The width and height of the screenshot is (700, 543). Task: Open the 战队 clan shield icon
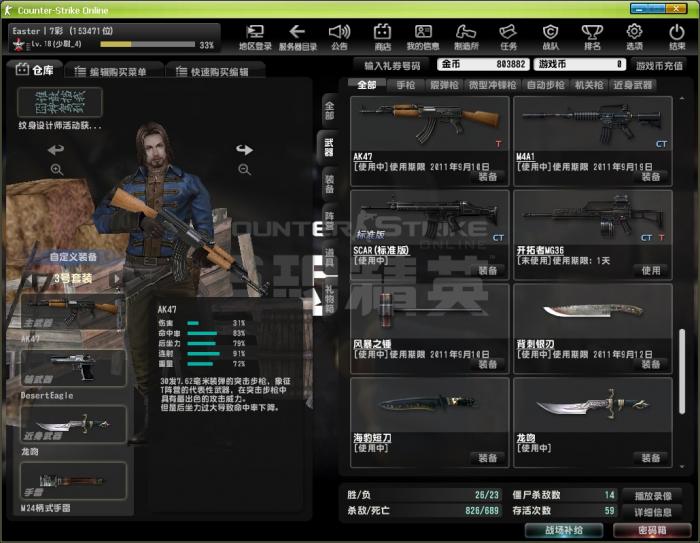[551, 37]
